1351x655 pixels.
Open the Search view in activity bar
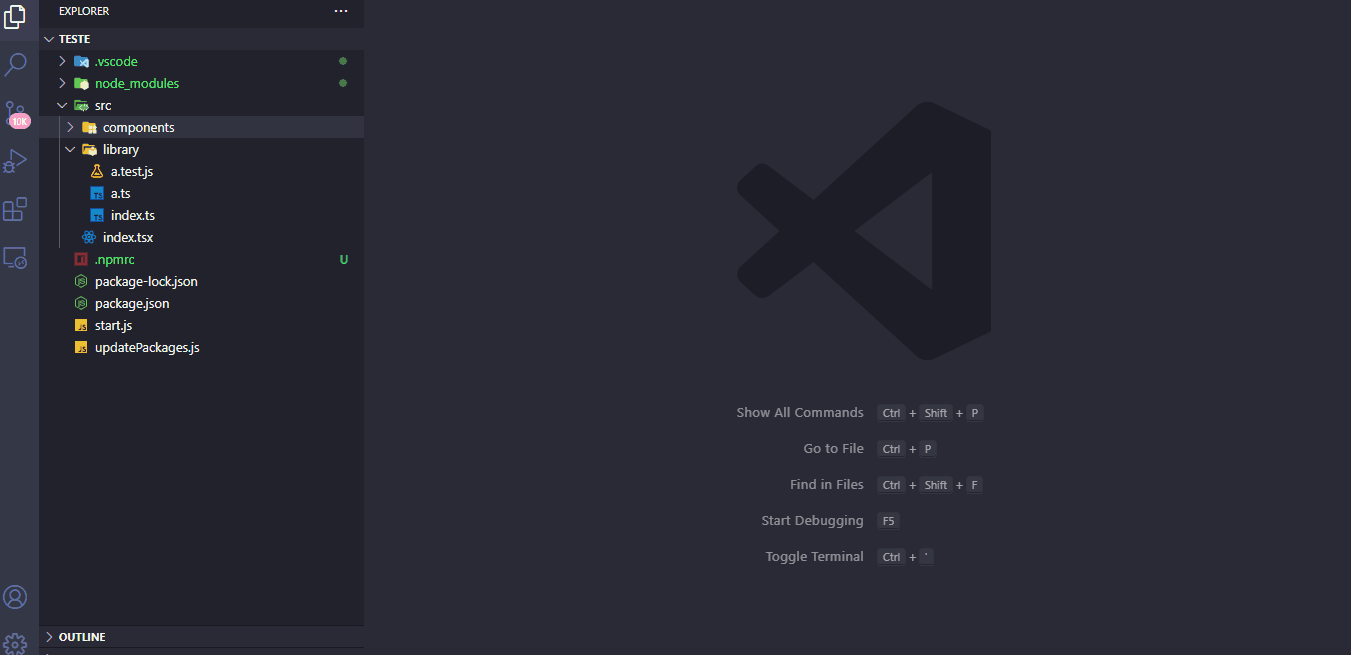click(x=15, y=65)
